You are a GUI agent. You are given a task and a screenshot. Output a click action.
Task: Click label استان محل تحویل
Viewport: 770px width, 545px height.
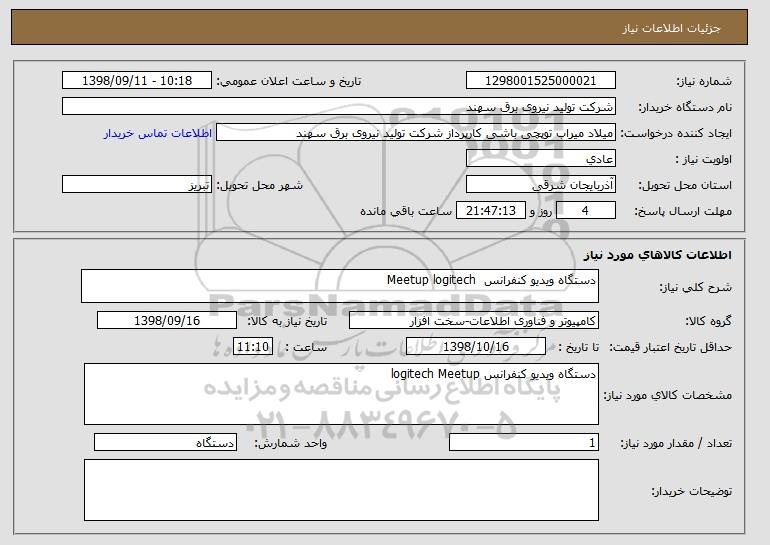[x=685, y=185]
